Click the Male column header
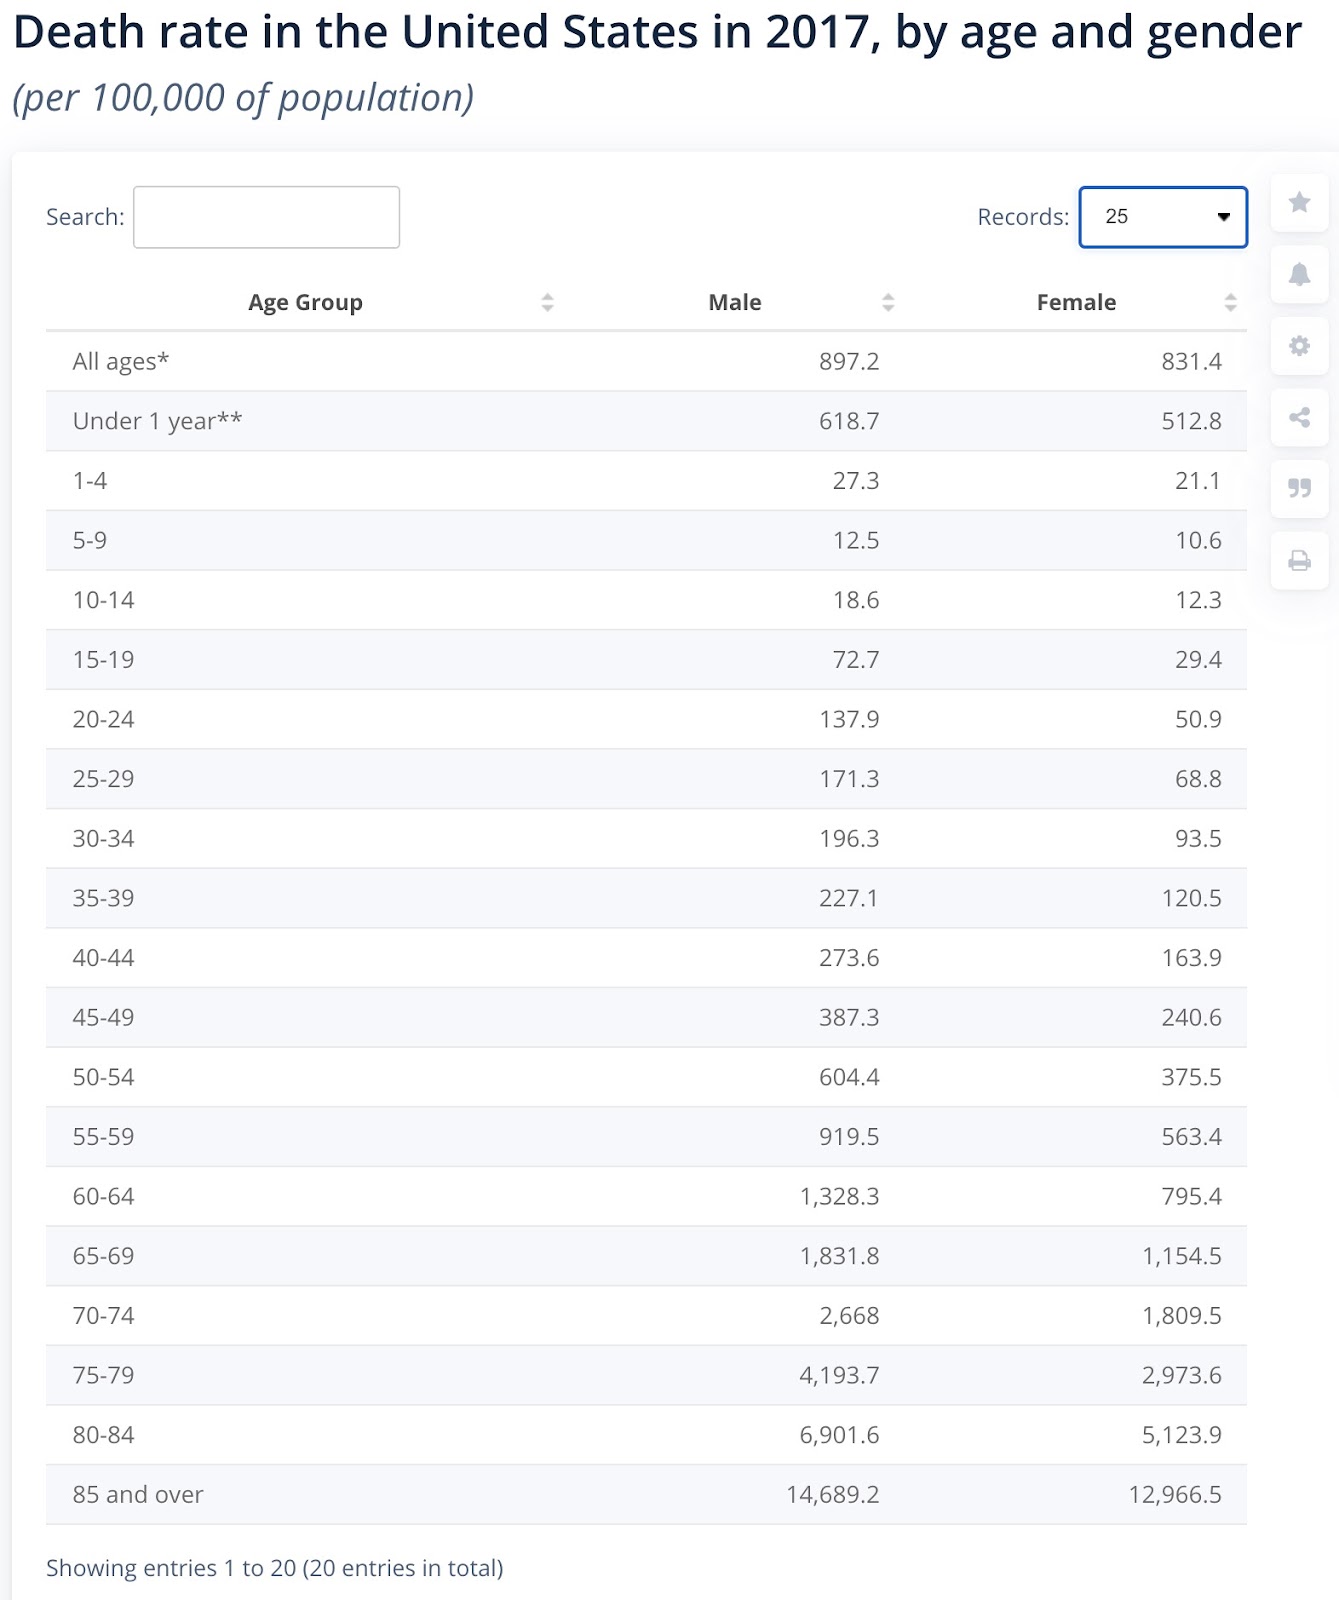Viewport: 1339px width, 1600px height. (x=735, y=302)
